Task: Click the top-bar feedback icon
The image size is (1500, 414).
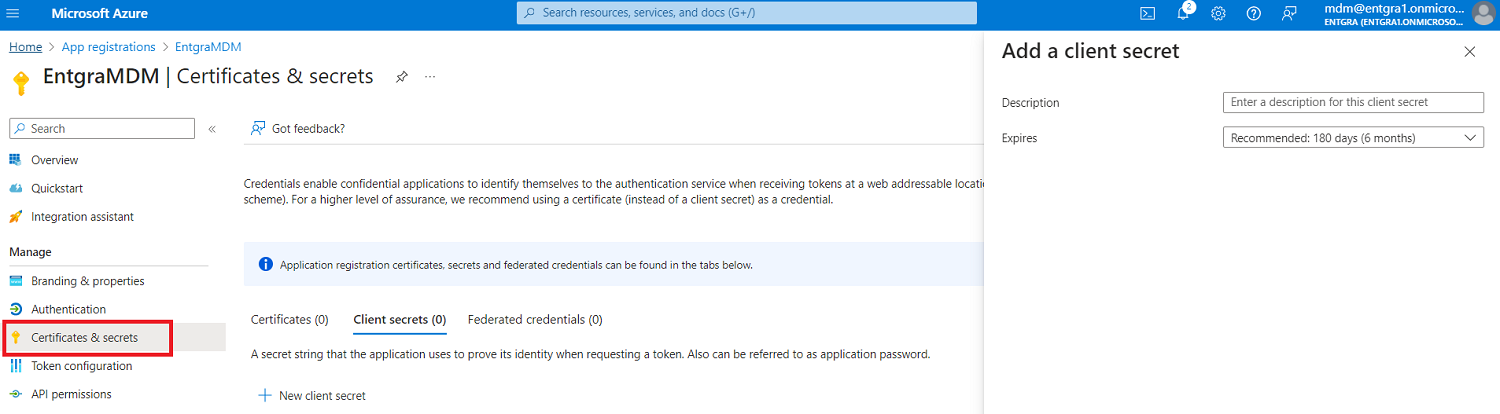Action: (1289, 14)
